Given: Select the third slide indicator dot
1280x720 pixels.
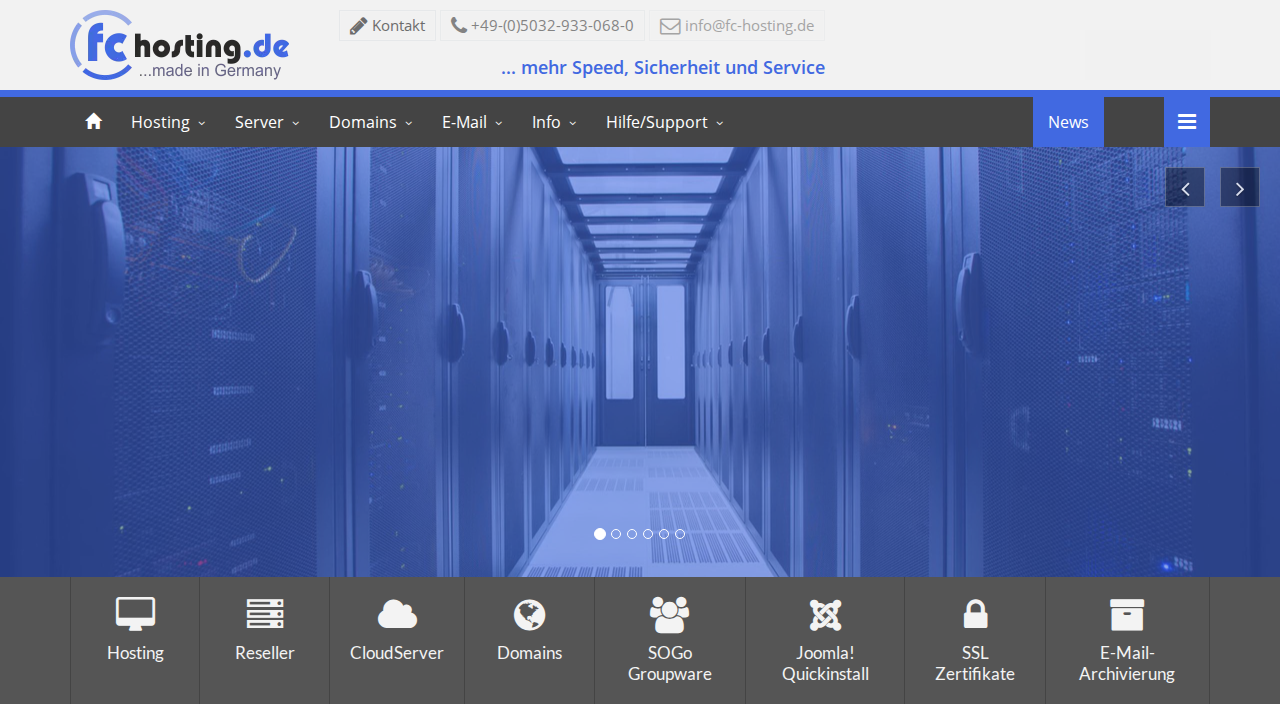Looking at the screenshot, I should pos(632,534).
